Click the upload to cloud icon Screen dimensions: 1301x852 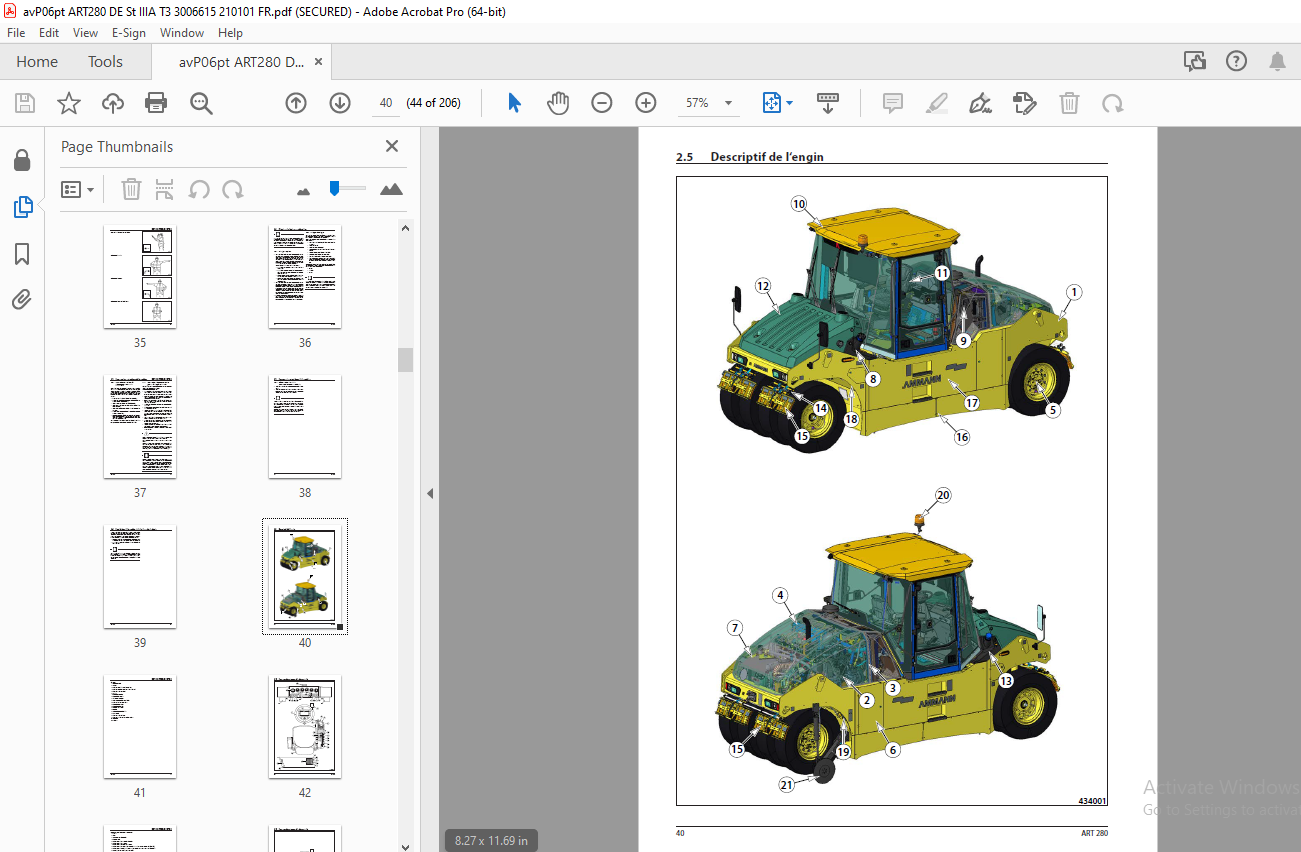pos(112,103)
